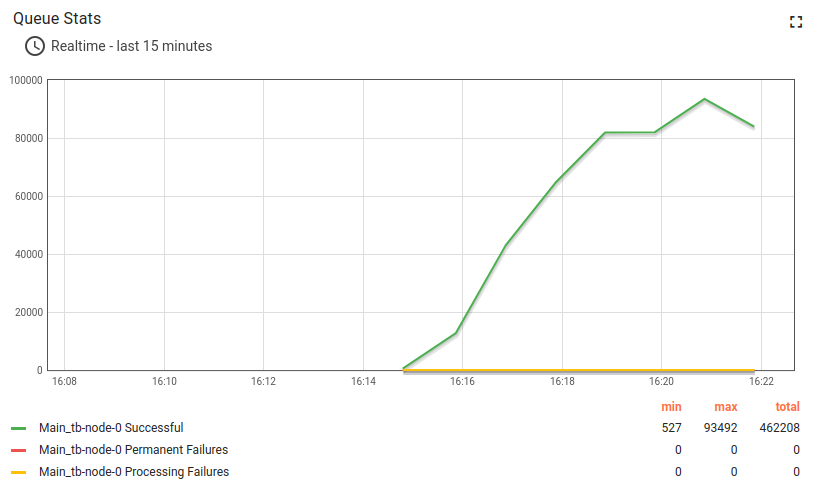Click the 16:14 time axis label
813x484 pixels.
click(363, 381)
